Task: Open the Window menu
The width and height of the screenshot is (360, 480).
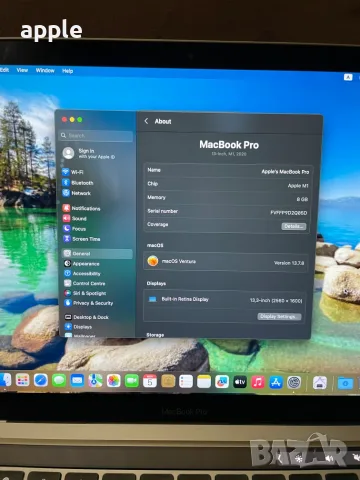Action: (x=45, y=70)
